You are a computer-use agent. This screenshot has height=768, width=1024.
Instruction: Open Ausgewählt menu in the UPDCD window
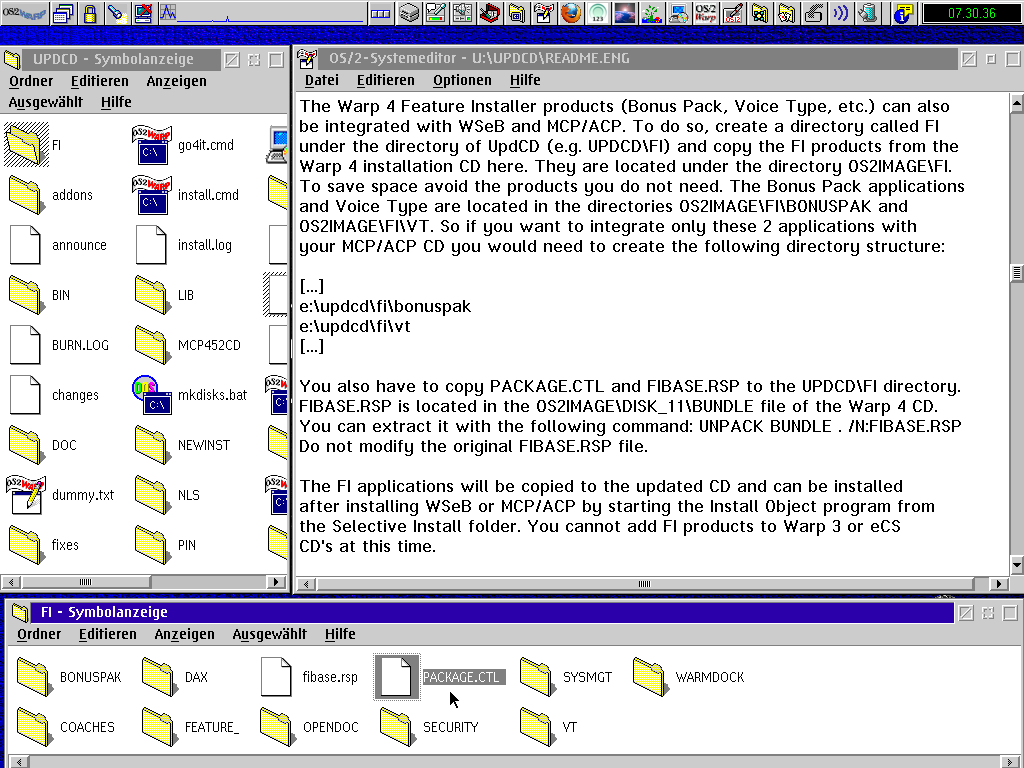click(46, 102)
